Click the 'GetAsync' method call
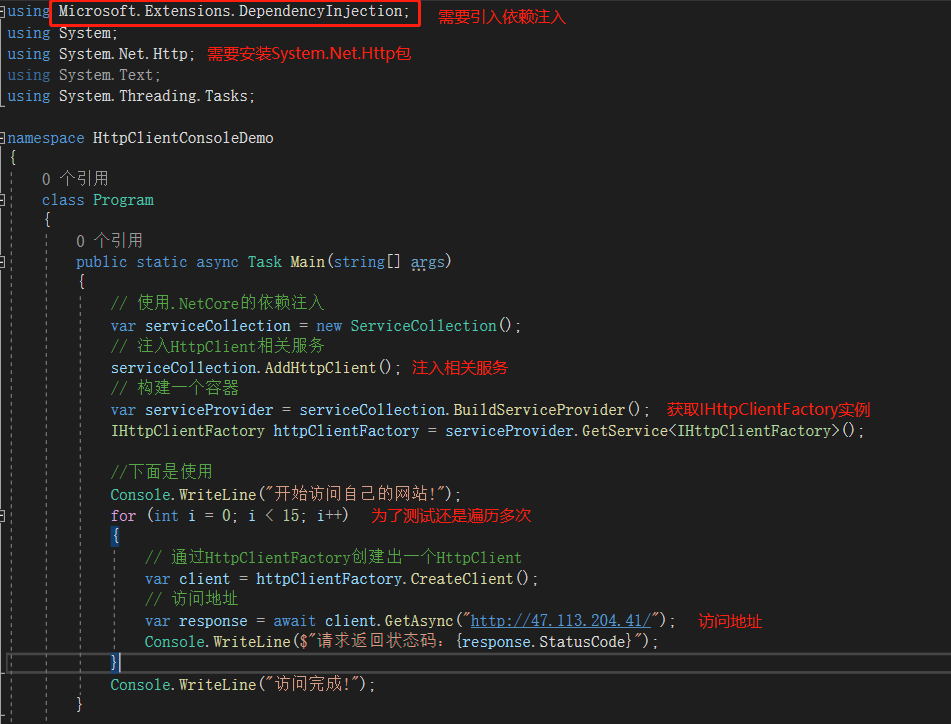The image size is (951, 724). (x=419, y=621)
